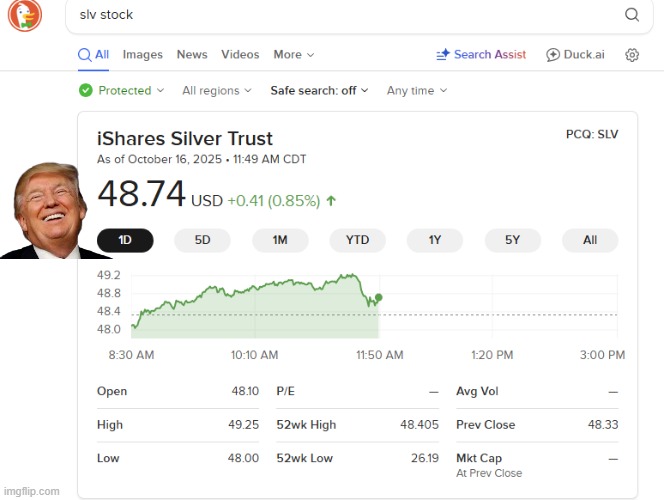The width and height of the screenshot is (664, 500).
Task: Click the green chart endpoint dot
Action: point(378,297)
